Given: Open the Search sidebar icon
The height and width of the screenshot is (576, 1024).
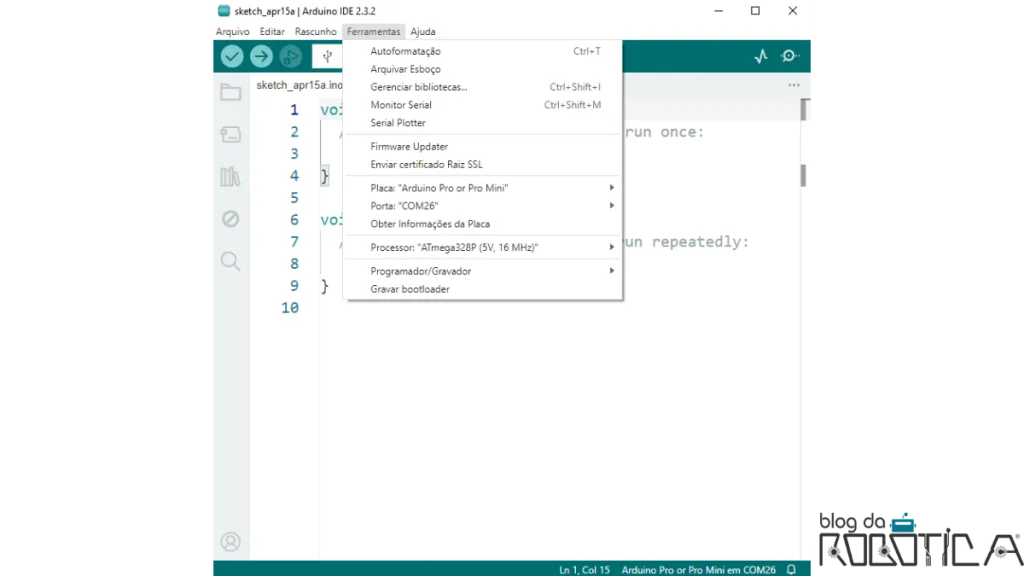Looking at the screenshot, I should coord(231,261).
